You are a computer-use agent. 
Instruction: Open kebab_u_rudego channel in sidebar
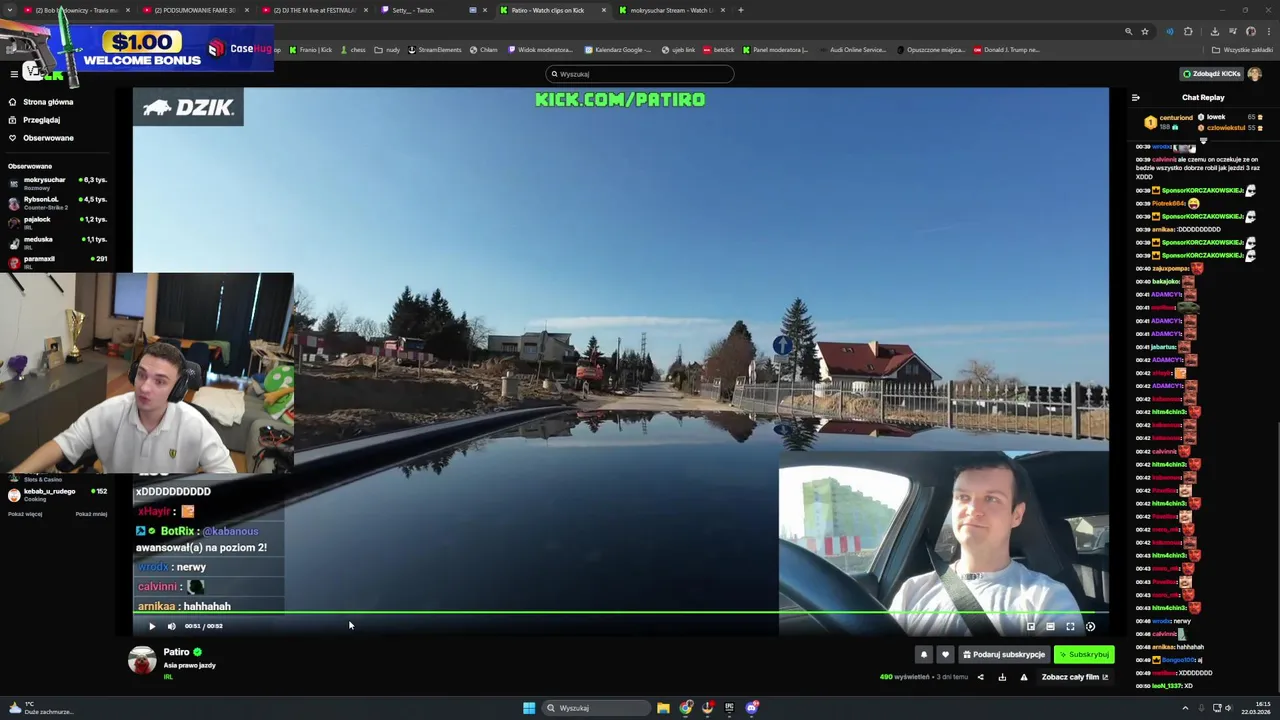57,495
